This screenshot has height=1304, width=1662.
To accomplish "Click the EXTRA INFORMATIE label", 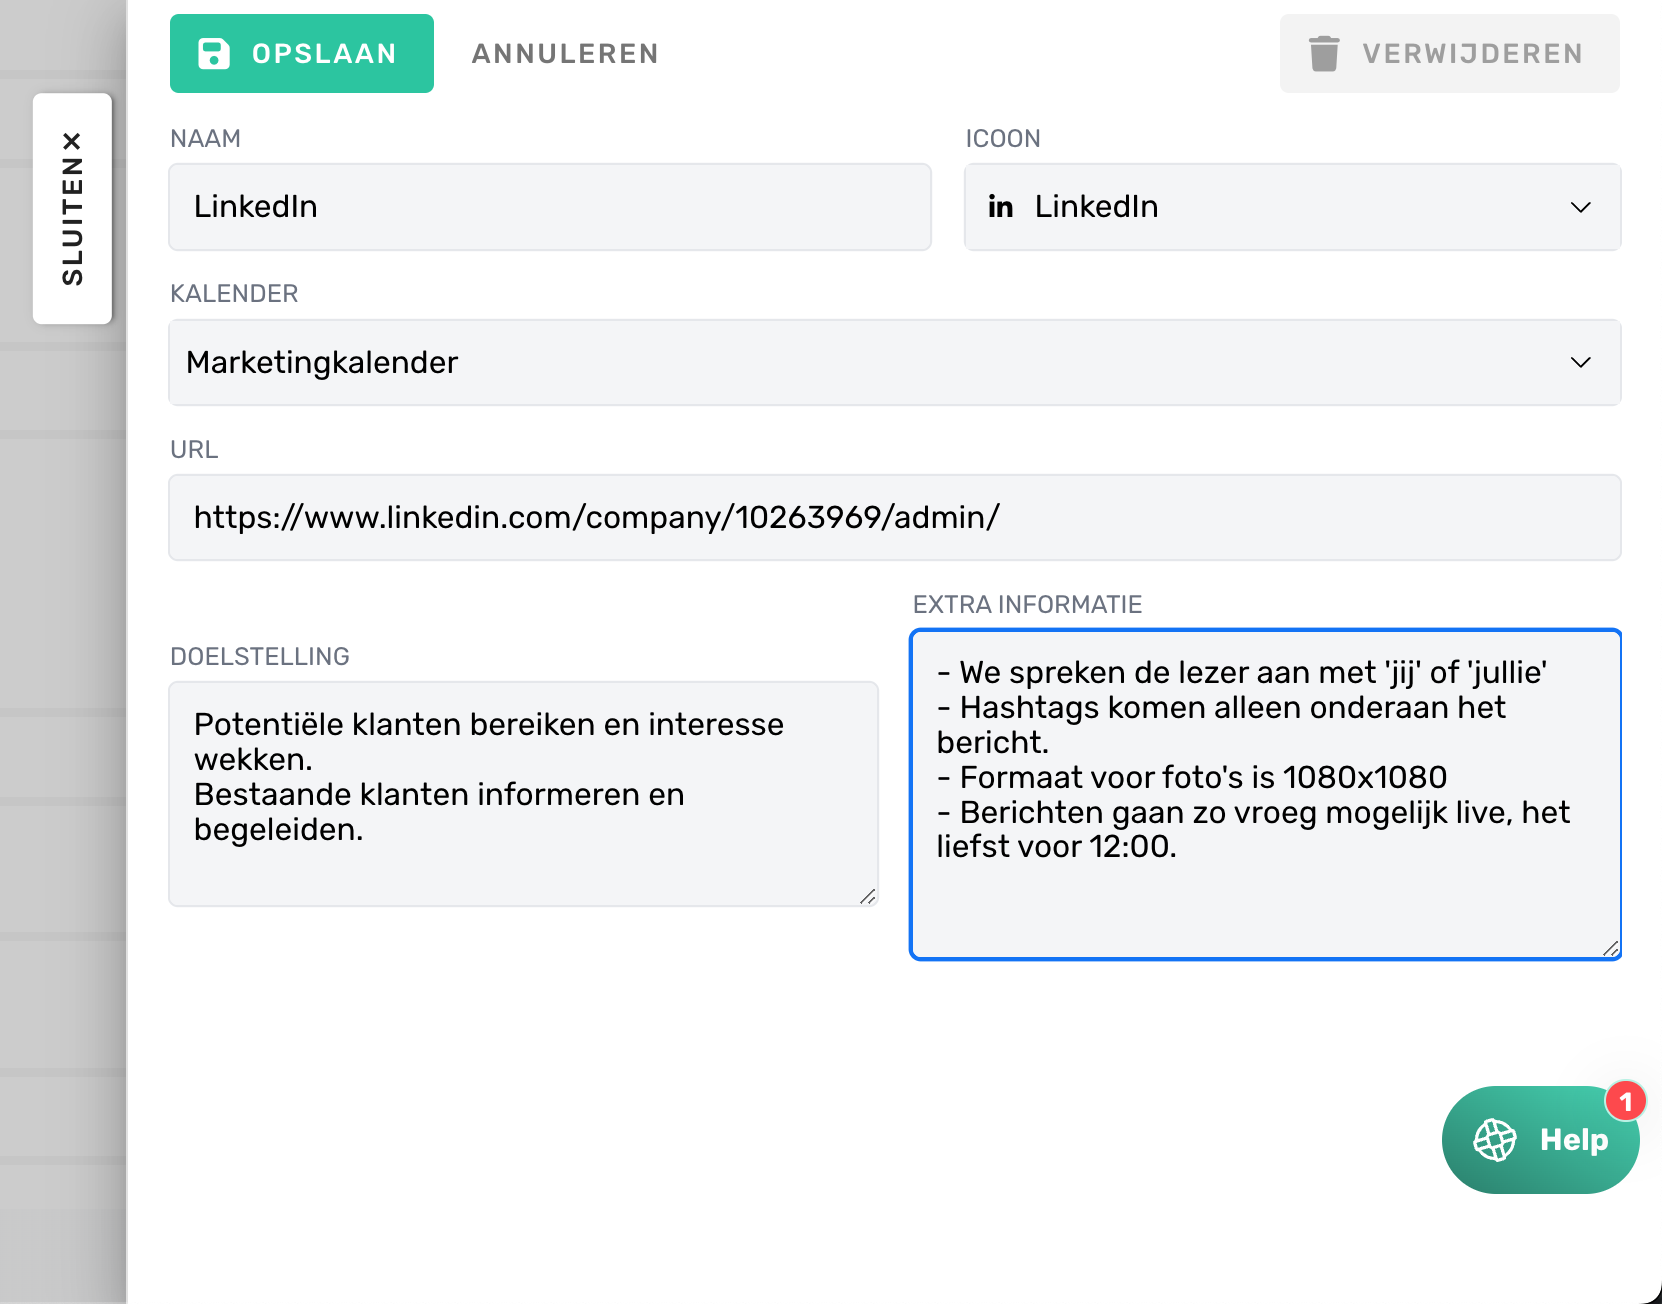I will pyautogui.click(x=1027, y=605).
